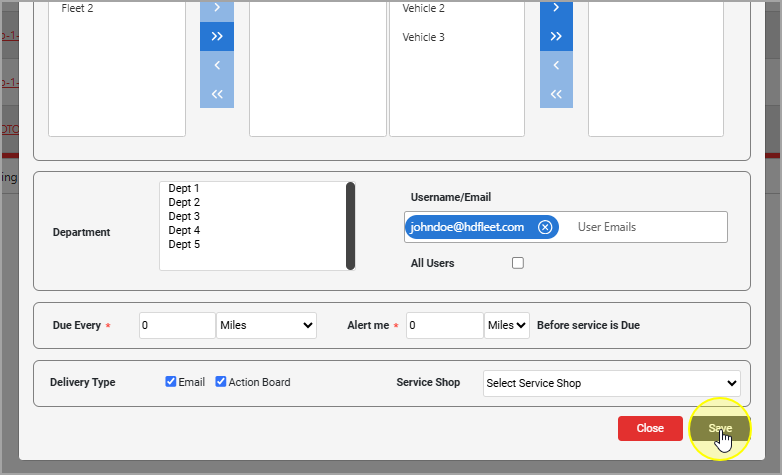Expand the Select Service Shop dropdown
Image resolution: width=782 pixels, height=475 pixels.
click(x=612, y=383)
